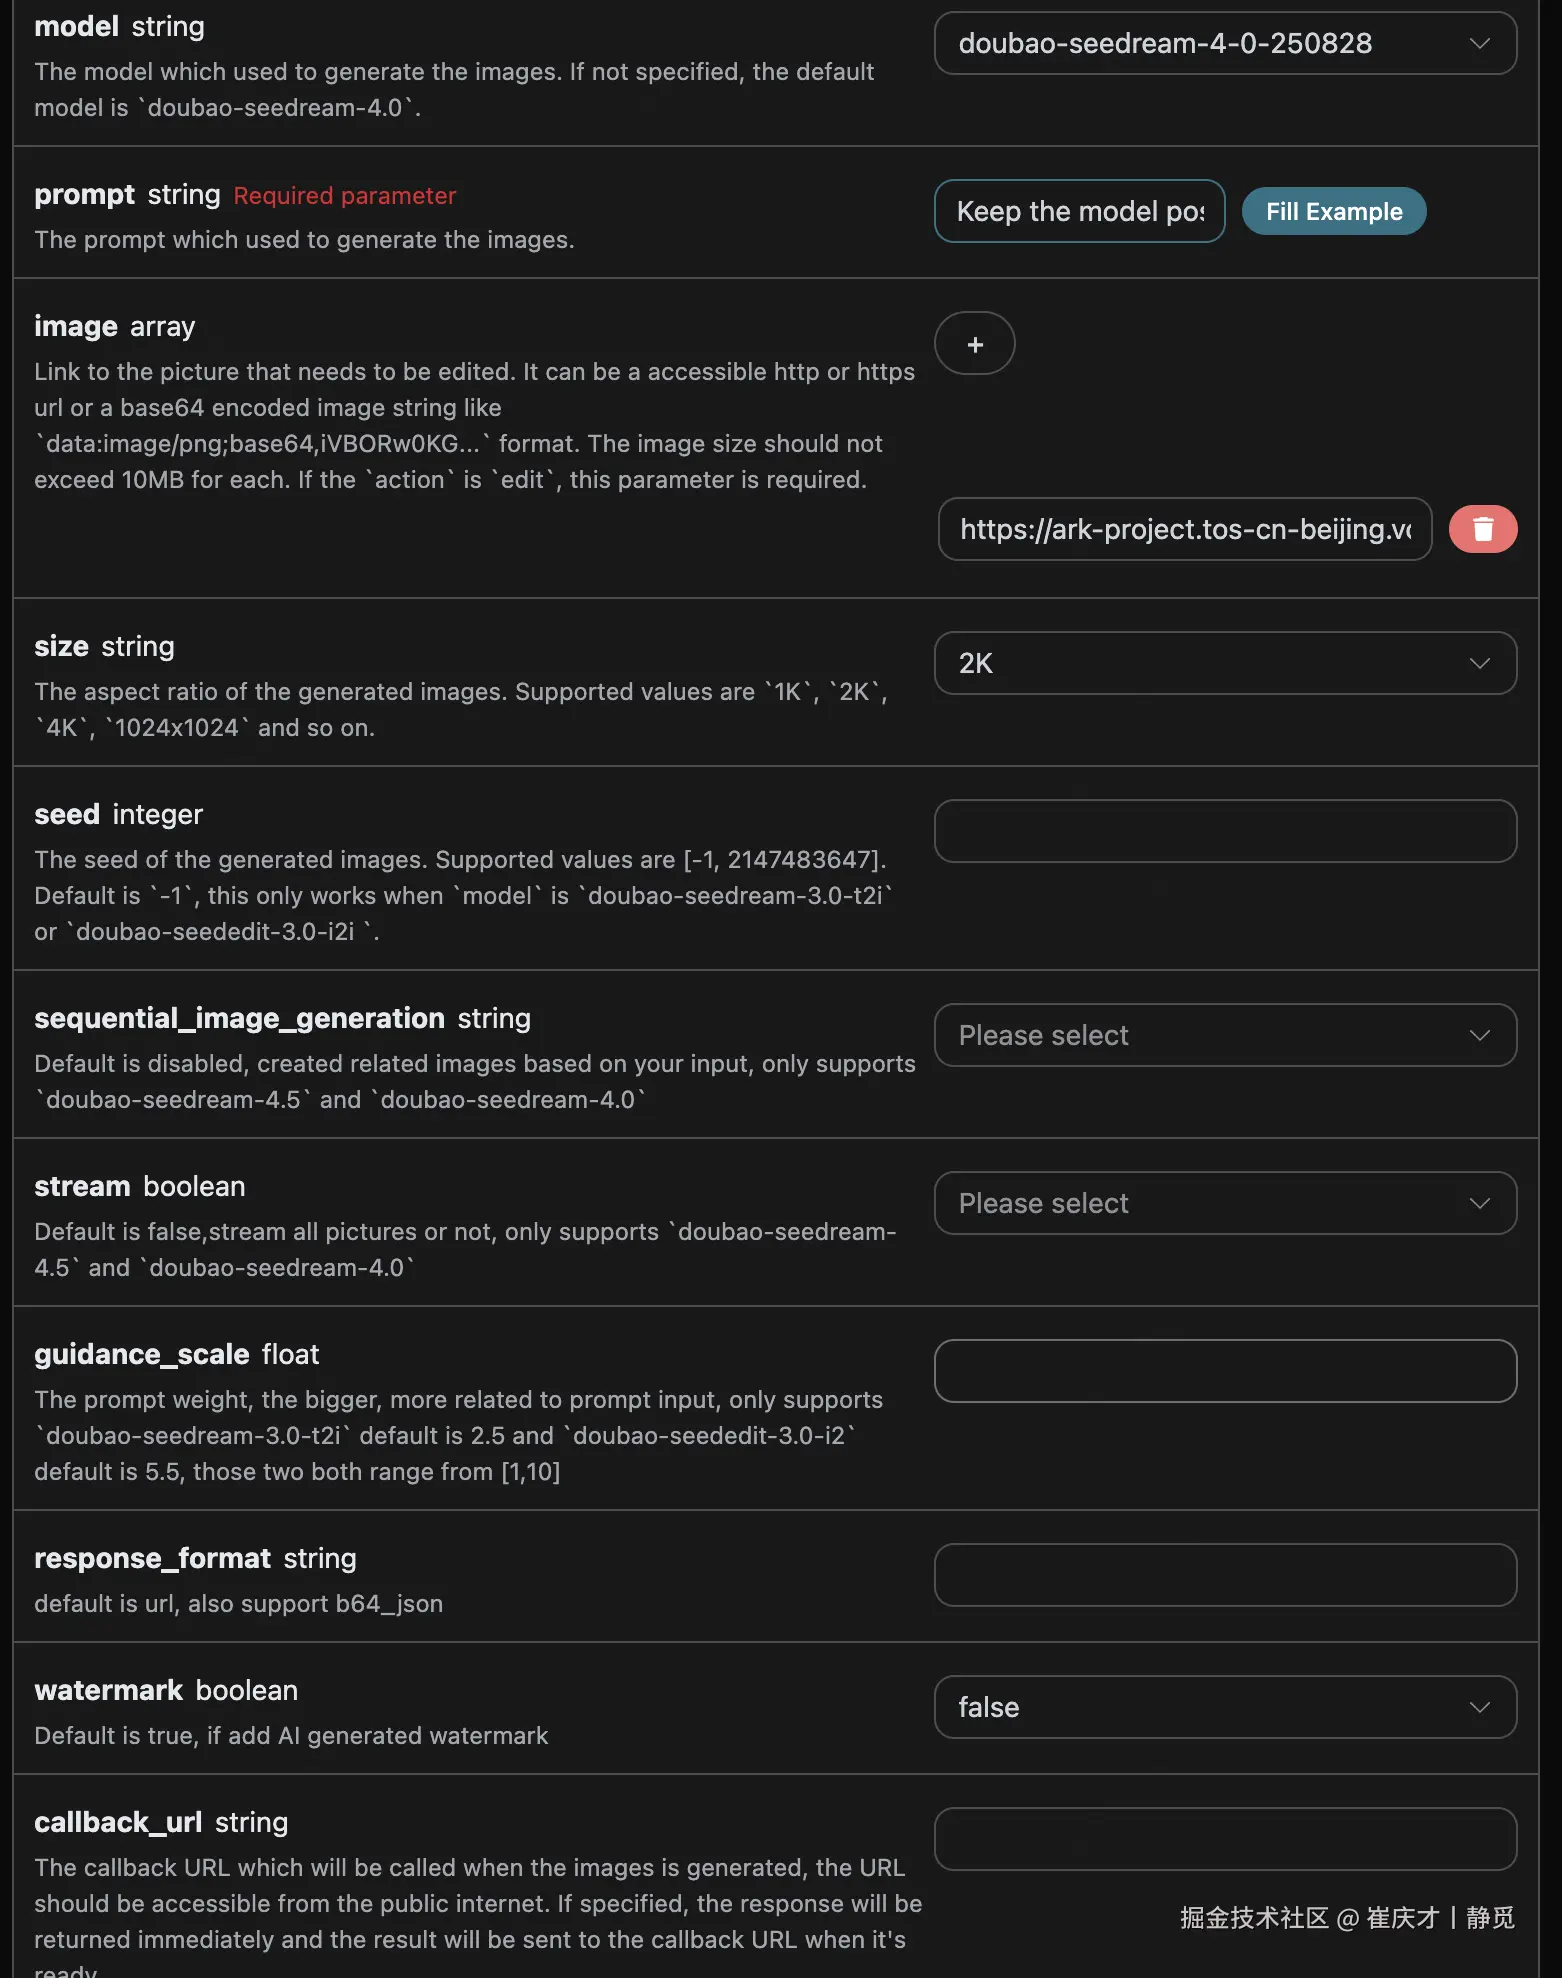
Task: Click the 'guidance_scale' parameter name
Action: coord(142,1355)
